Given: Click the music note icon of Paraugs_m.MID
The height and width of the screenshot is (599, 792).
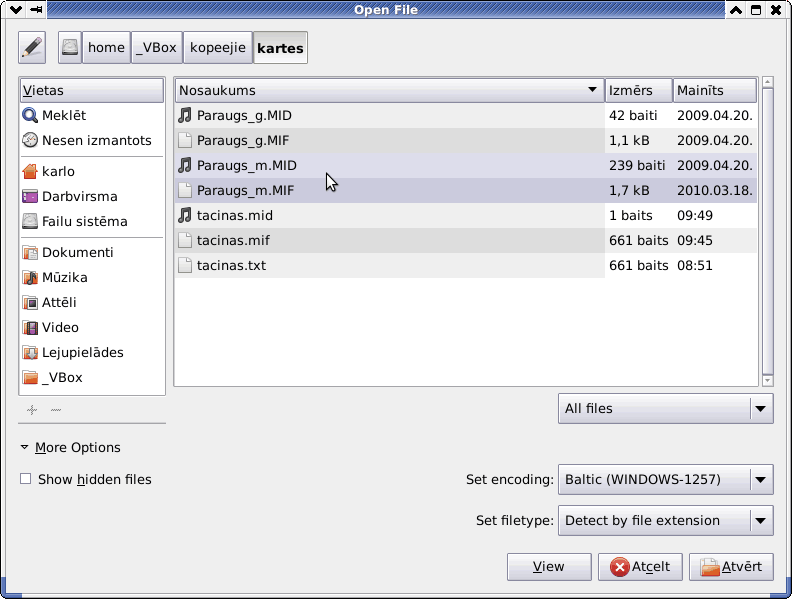Looking at the screenshot, I should coord(185,166).
